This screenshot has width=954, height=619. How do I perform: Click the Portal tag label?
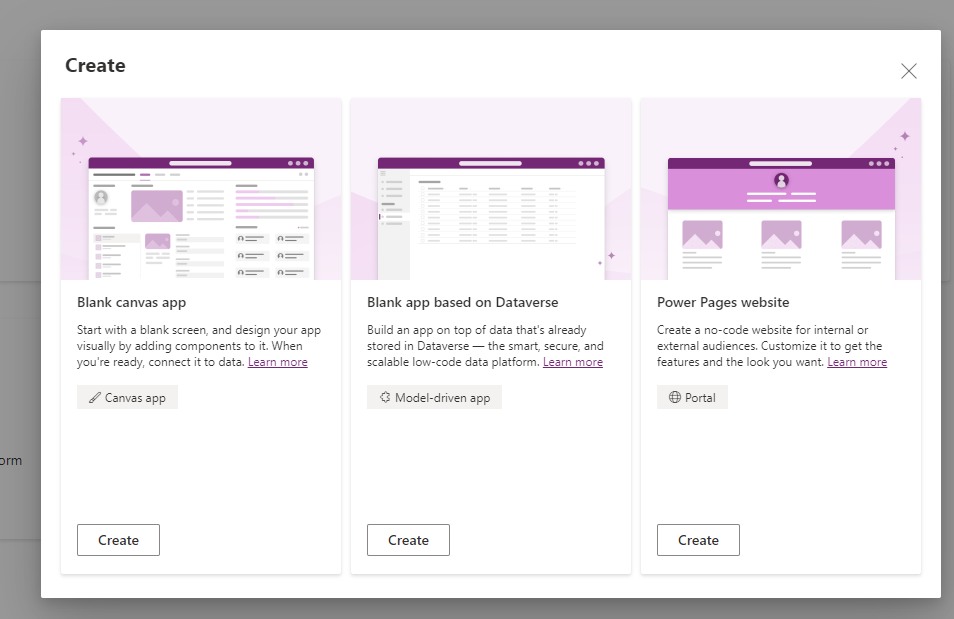pyautogui.click(x=700, y=398)
